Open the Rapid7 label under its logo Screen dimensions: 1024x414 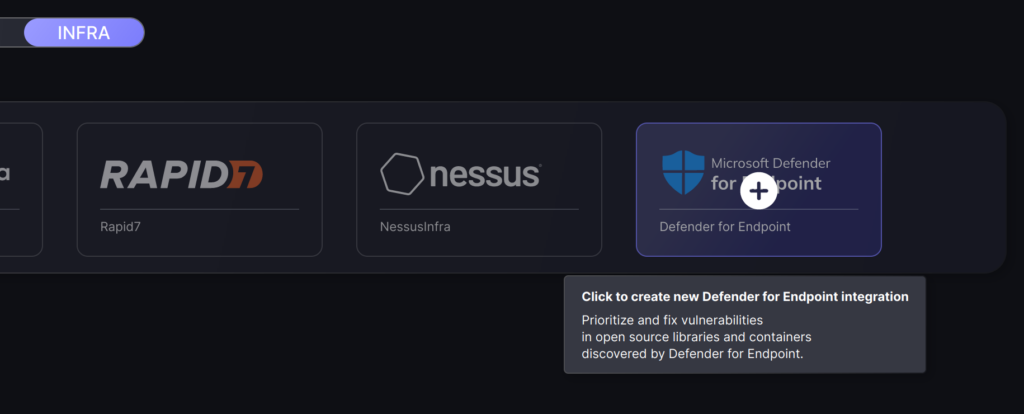[x=120, y=227]
